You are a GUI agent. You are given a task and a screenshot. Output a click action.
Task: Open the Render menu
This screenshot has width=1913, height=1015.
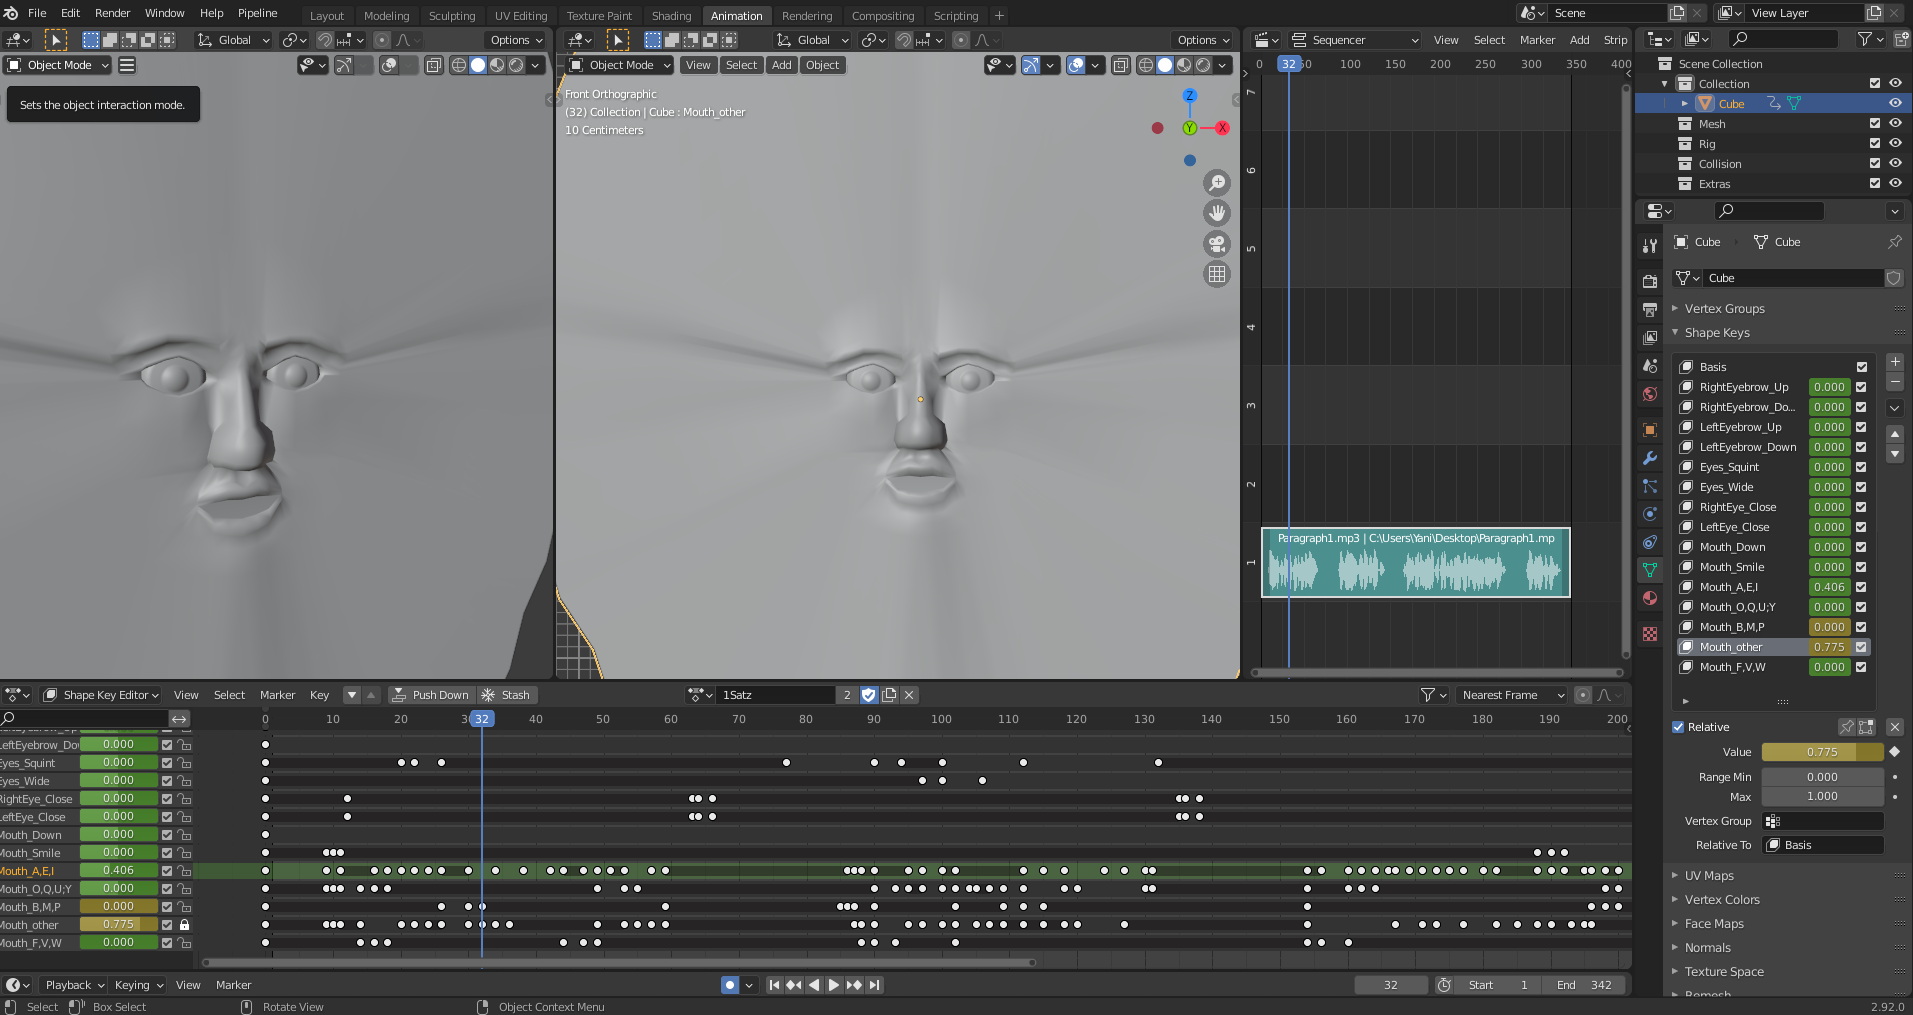coord(112,13)
